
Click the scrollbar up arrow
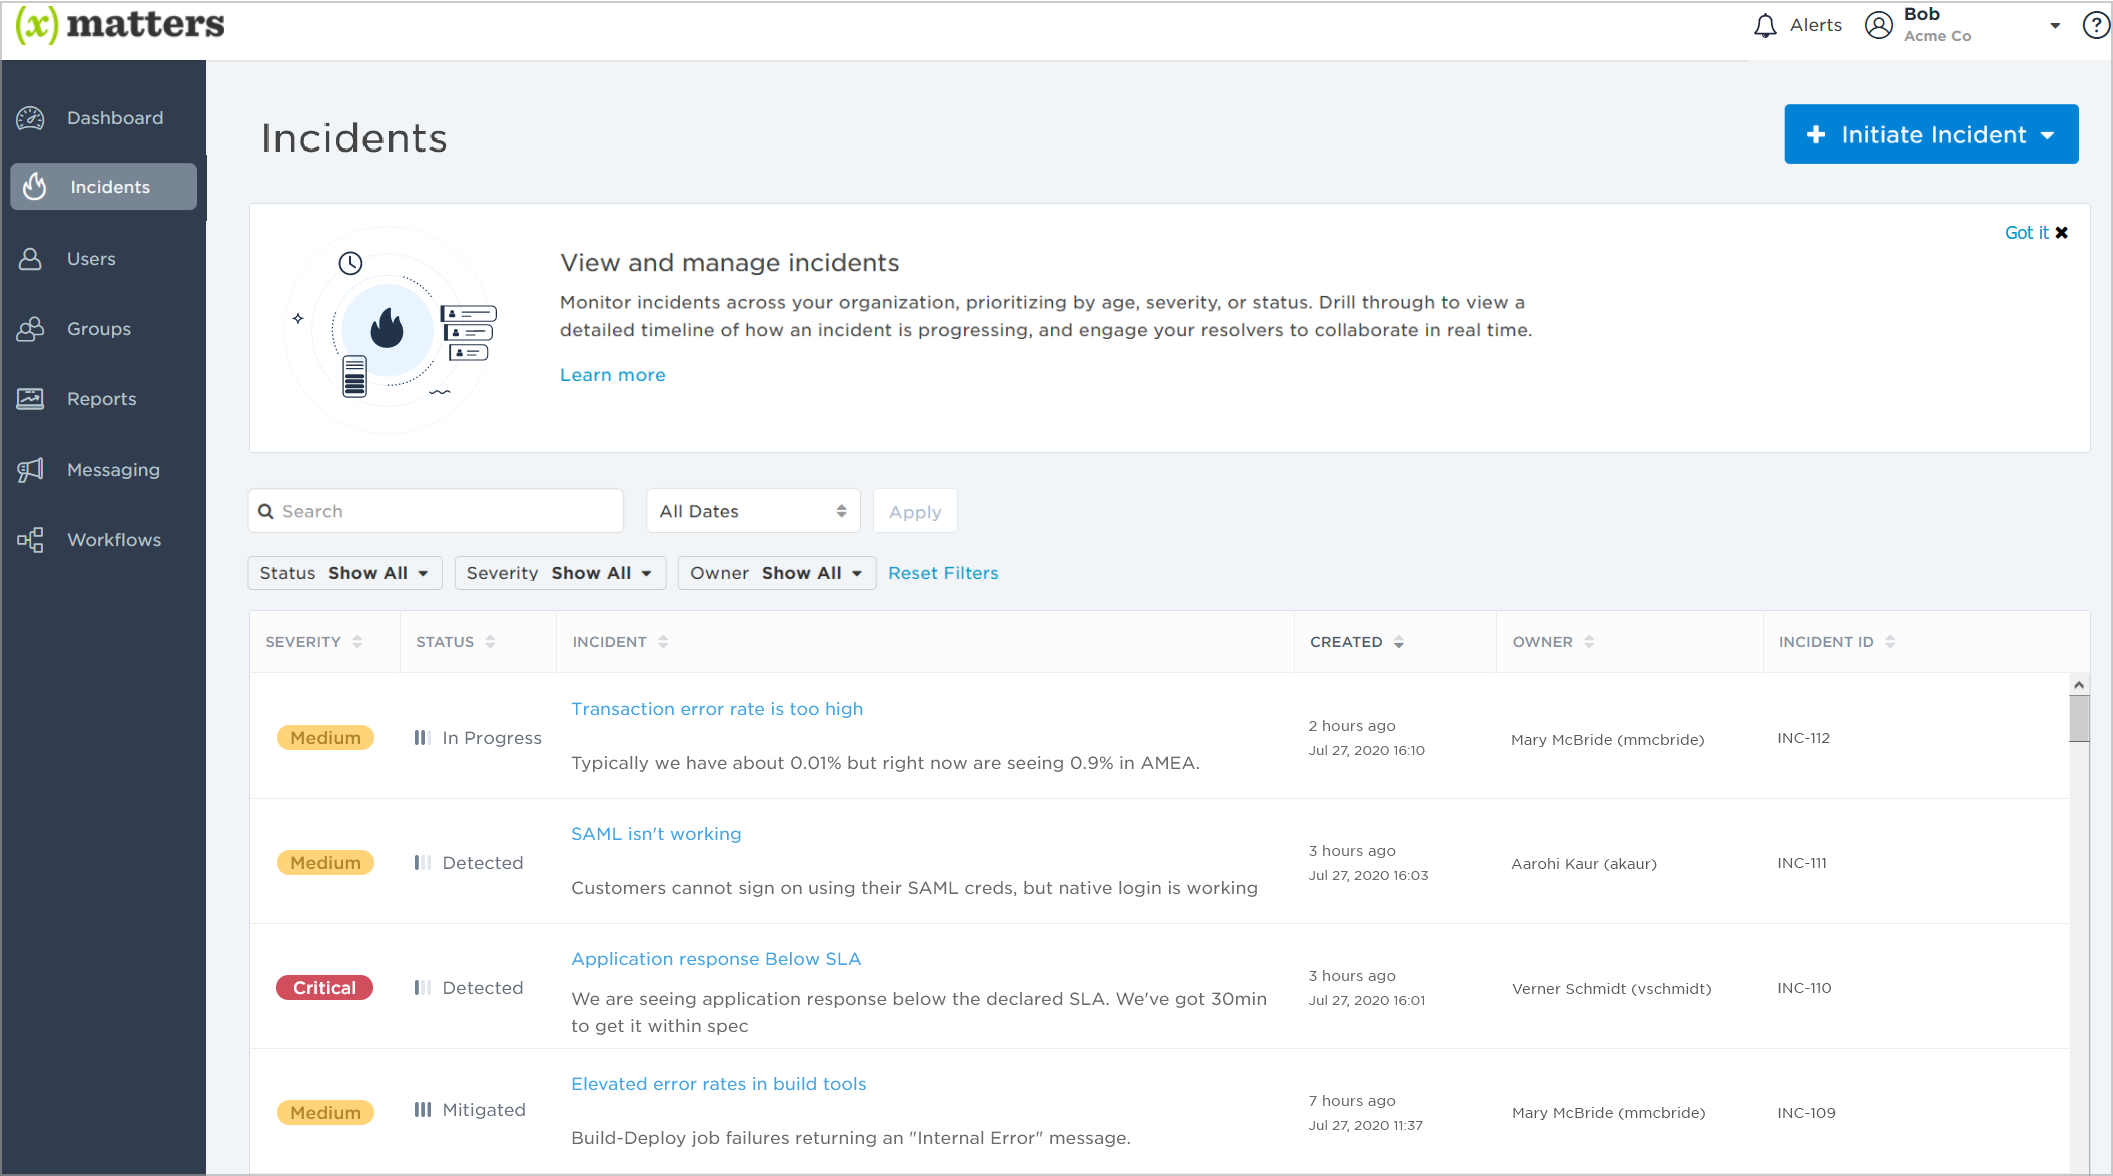click(x=2079, y=685)
